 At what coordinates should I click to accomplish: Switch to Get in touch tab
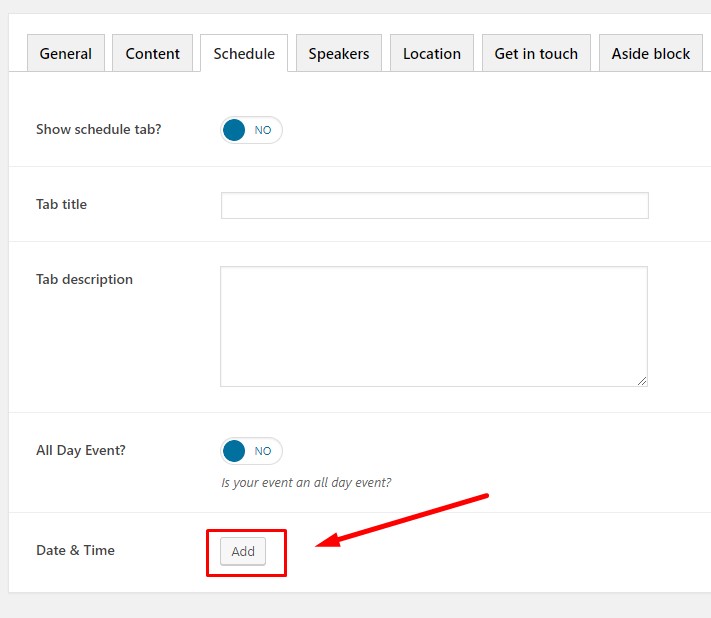536,54
